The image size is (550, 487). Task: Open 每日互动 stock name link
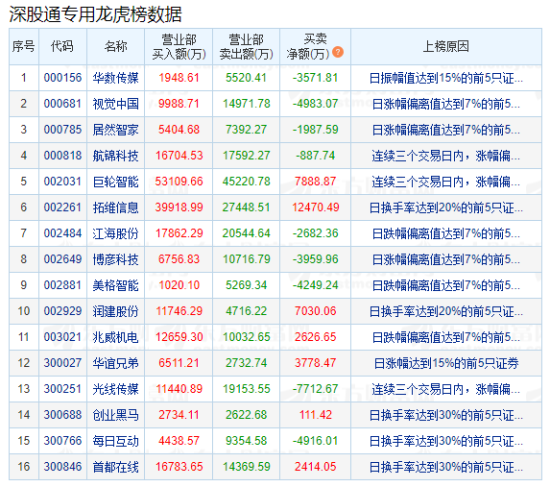[x=115, y=441]
